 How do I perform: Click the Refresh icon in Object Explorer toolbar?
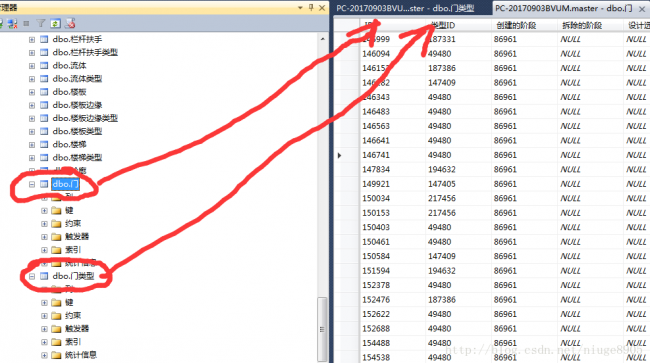click(55, 24)
